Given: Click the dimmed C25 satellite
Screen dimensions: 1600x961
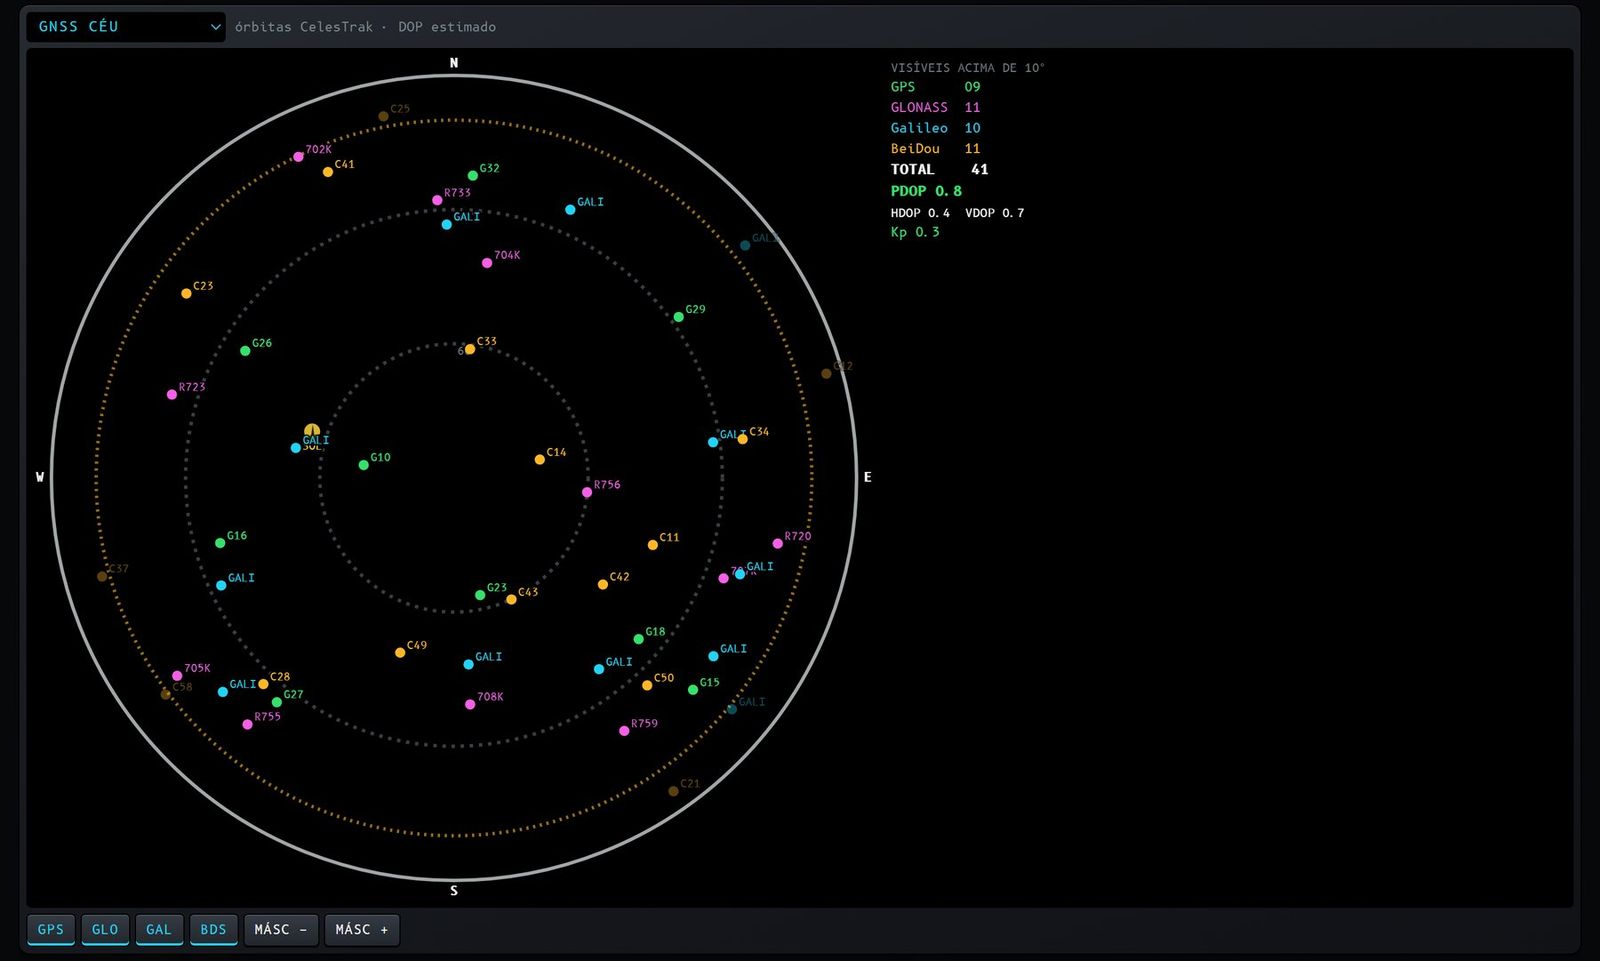Looking at the screenshot, I should point(383,116).
